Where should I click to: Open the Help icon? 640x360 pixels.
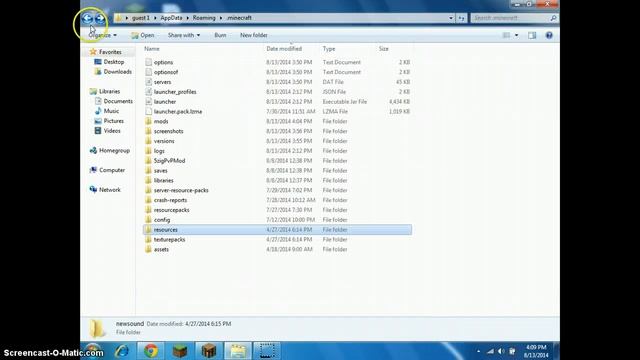pyautogui.click(x=549, y=35)
